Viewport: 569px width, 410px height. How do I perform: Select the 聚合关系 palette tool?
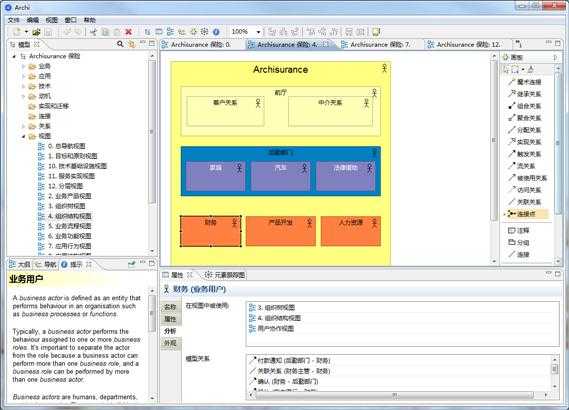click(x=525, y=118)
